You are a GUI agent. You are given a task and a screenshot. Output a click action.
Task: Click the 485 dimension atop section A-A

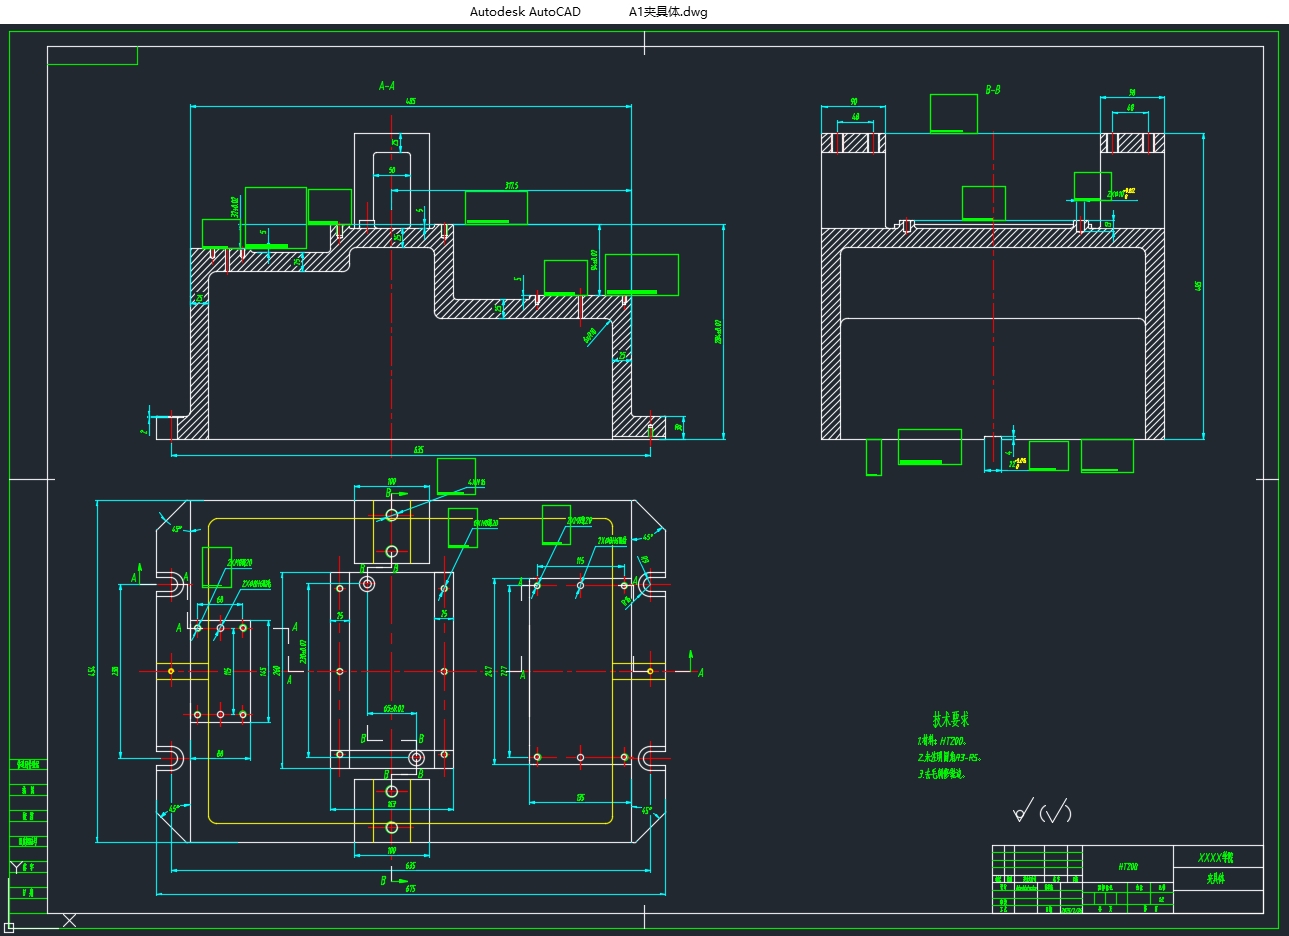(411, 101)
